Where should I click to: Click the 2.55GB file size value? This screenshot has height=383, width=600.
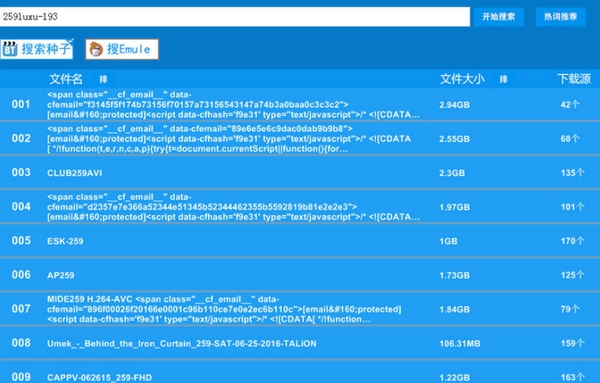click(x=455, y=139)
